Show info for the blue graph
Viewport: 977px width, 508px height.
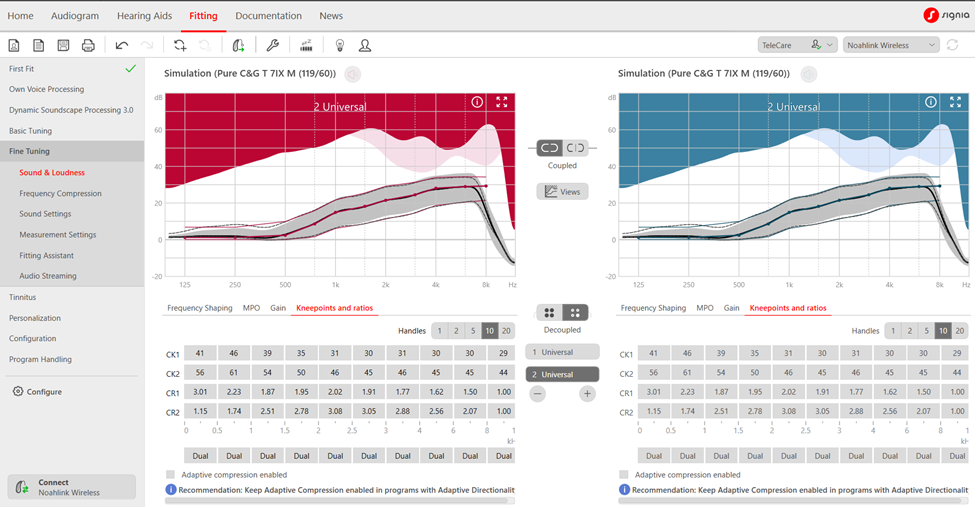pyautogui.click(x=931, y=102)
